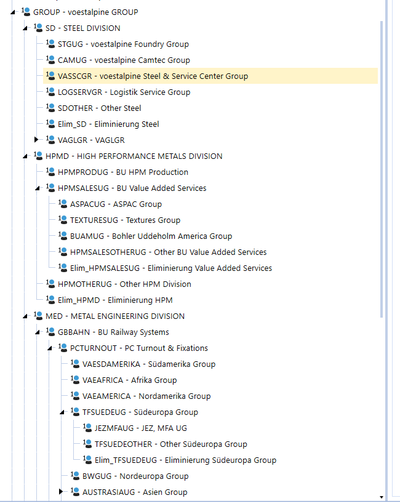Screen dimensions: 400x503
Task: Click the group icon beside Elim_TFSUEDEUG
Action: (87, 460)
